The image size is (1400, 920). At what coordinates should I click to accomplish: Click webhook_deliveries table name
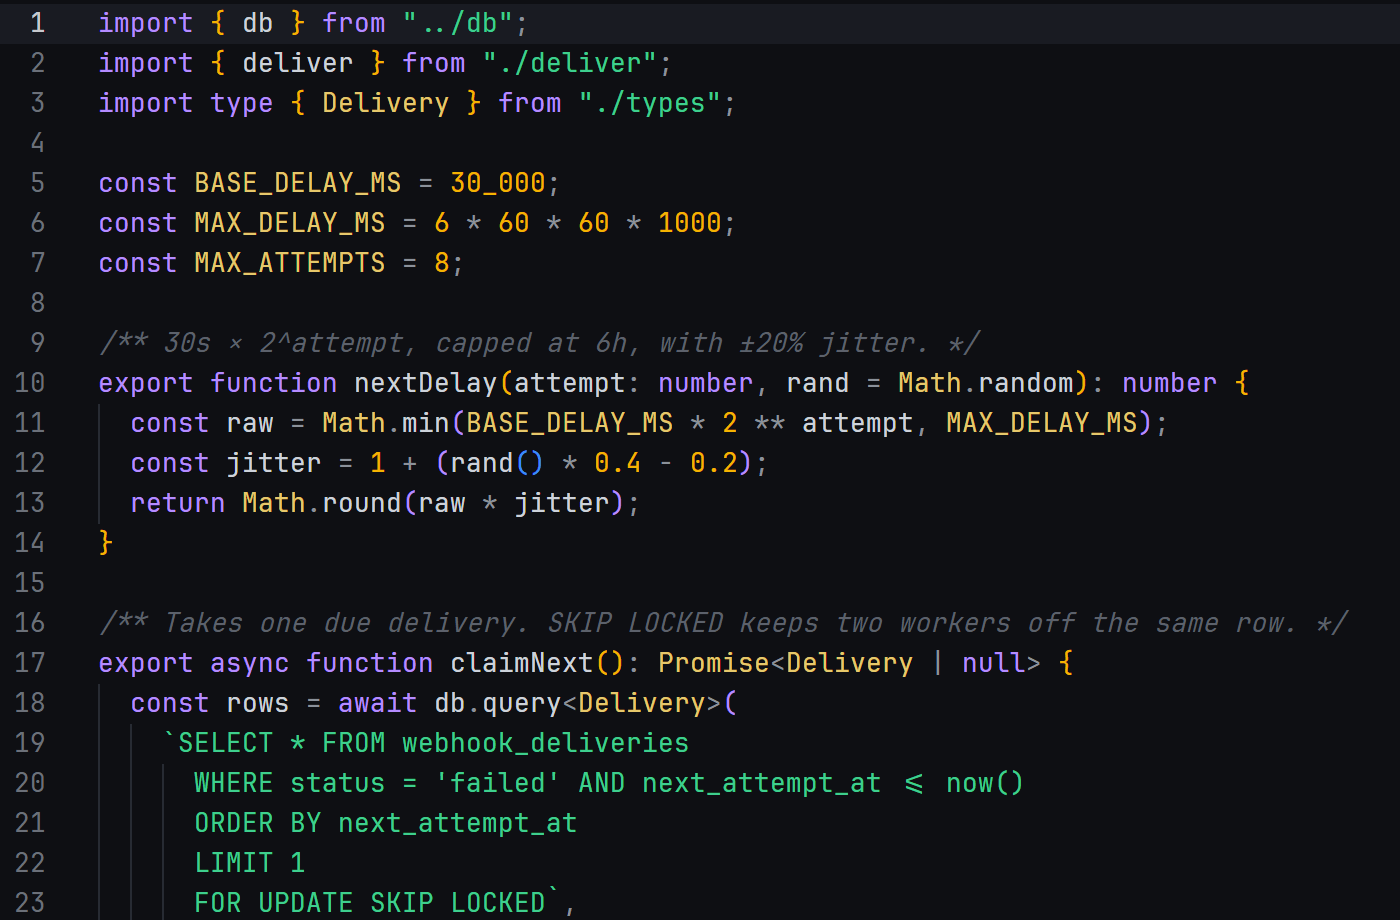pyautogui.click(x=546, y=742)
